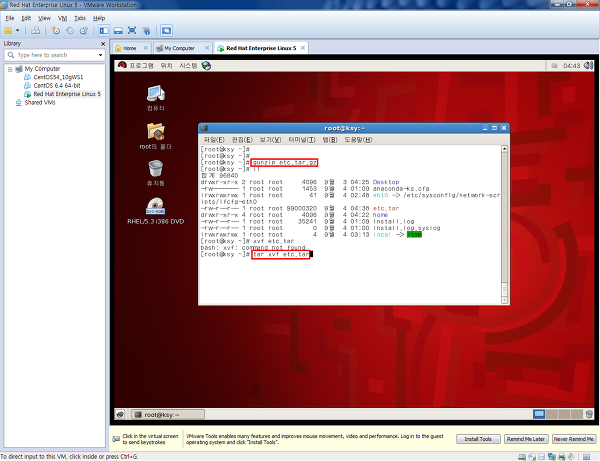The height and width of the screenshot is (461, 600).
Task: Close the Home tab
Action: point(146,48)
